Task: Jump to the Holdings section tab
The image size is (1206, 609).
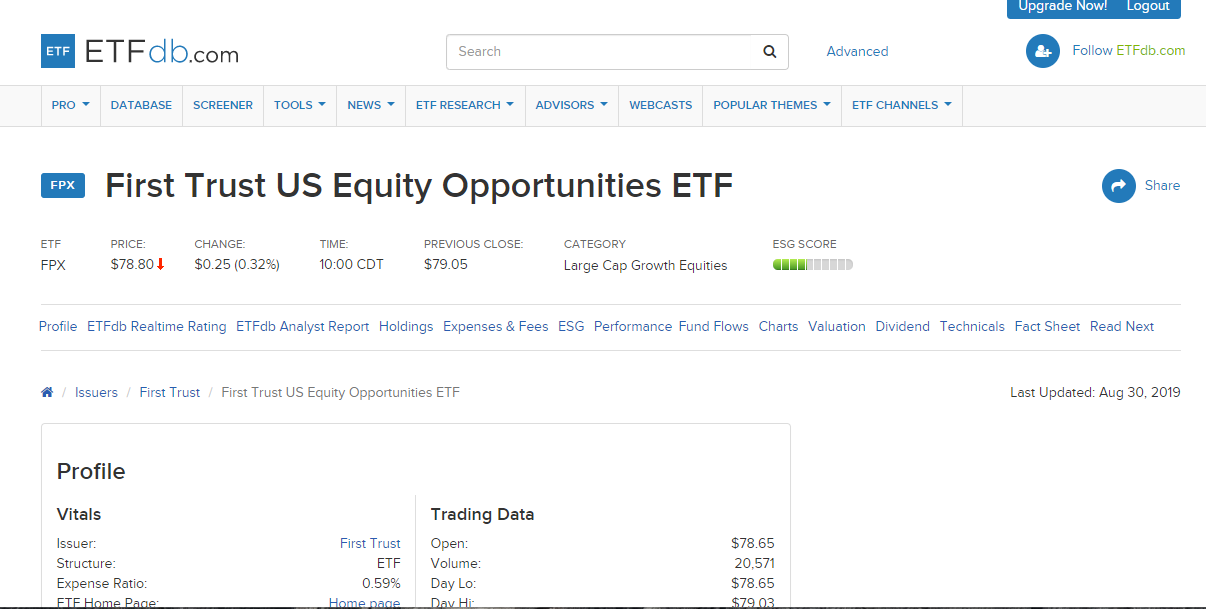Action: pos(406,327)
